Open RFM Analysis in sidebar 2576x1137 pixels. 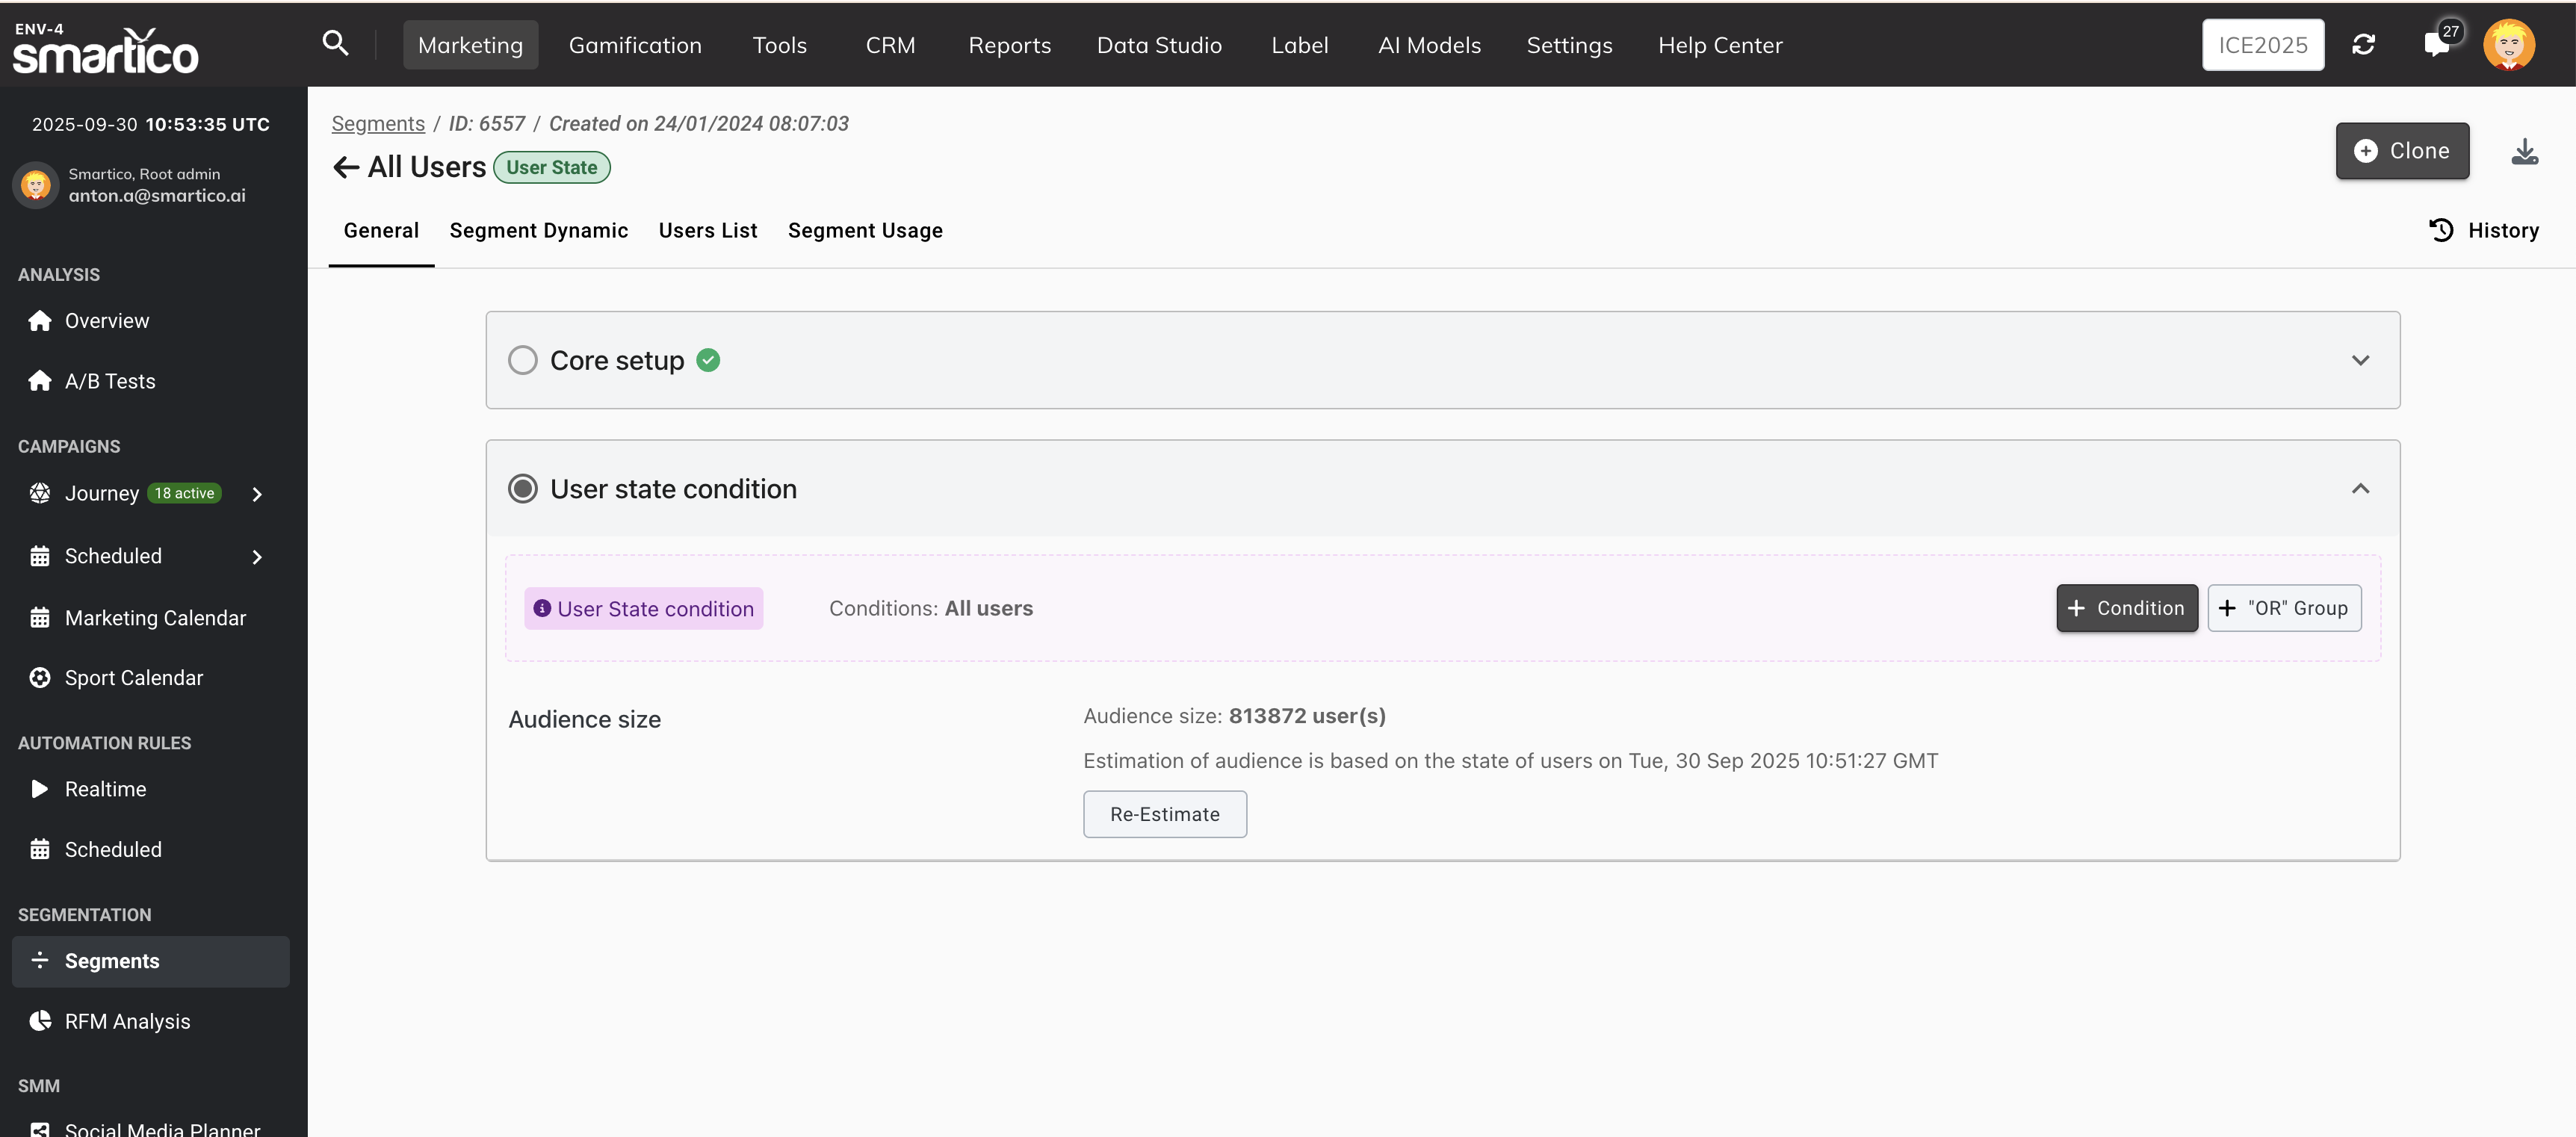127,1021
